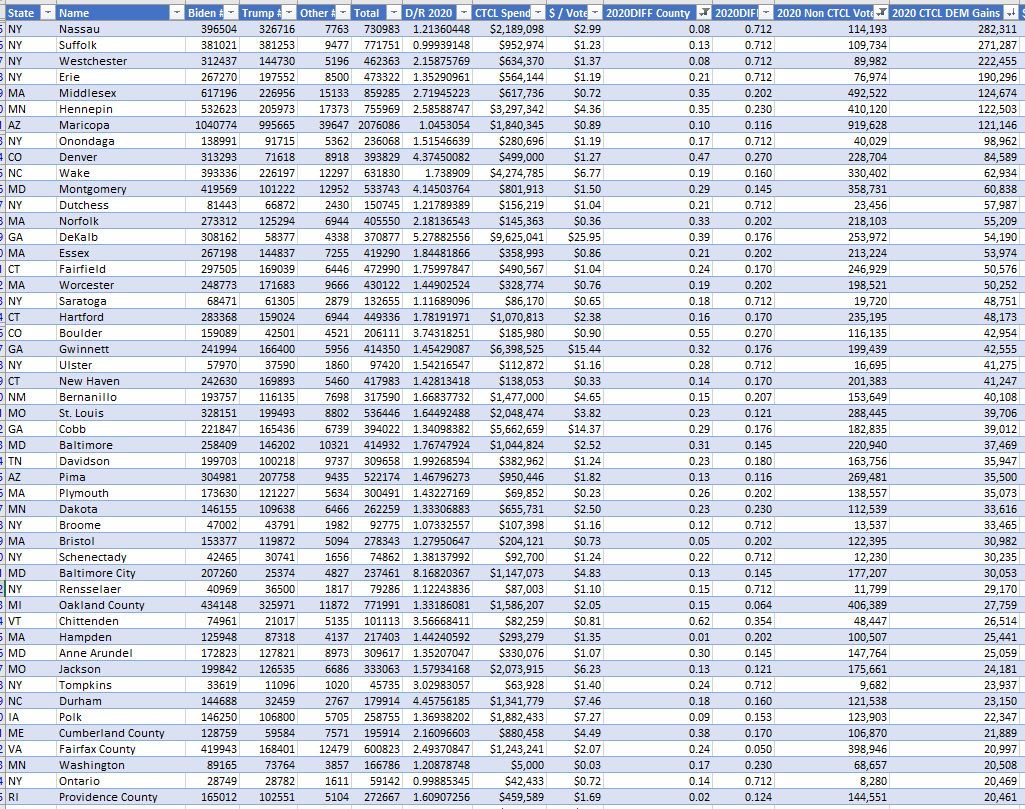Viewport: 1025px width, 809px height.
Task: Select Baltimore City's D/R value 8.16820367
Action: coord(437,574)
